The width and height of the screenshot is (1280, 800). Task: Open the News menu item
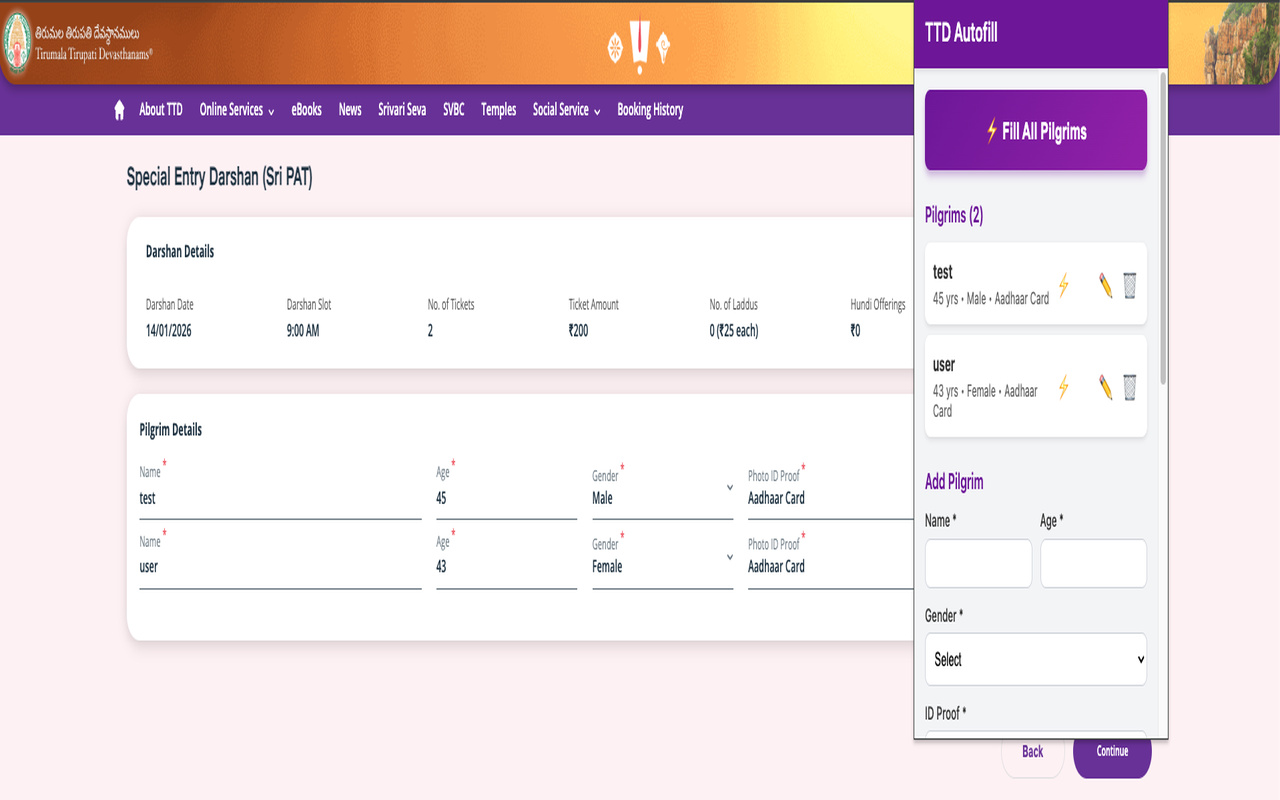[350, 110]
